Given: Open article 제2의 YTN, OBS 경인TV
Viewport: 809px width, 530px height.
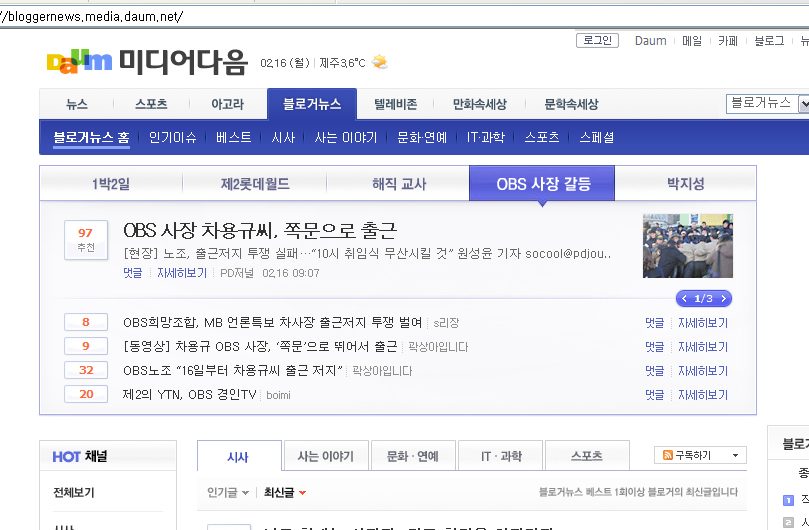Looking at the screenshot, I should pos(189,395).
